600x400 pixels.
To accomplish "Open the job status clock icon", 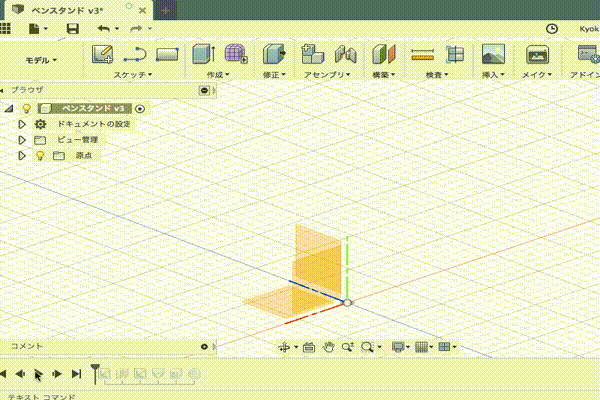I will pos(551,29).
